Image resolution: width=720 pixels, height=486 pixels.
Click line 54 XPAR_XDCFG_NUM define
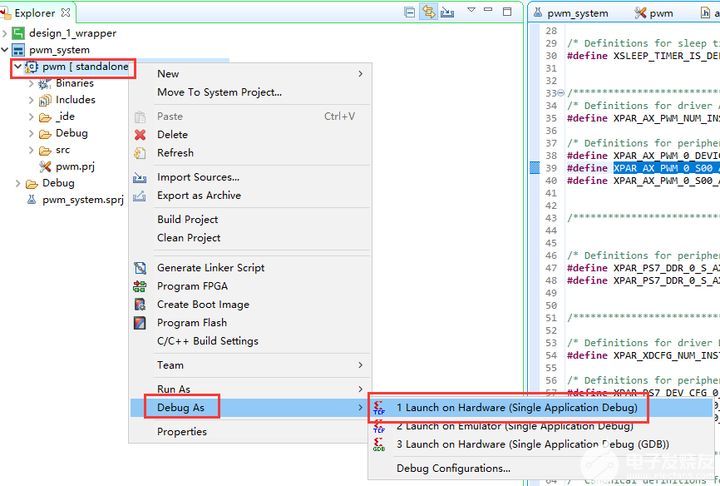point(643,356)
